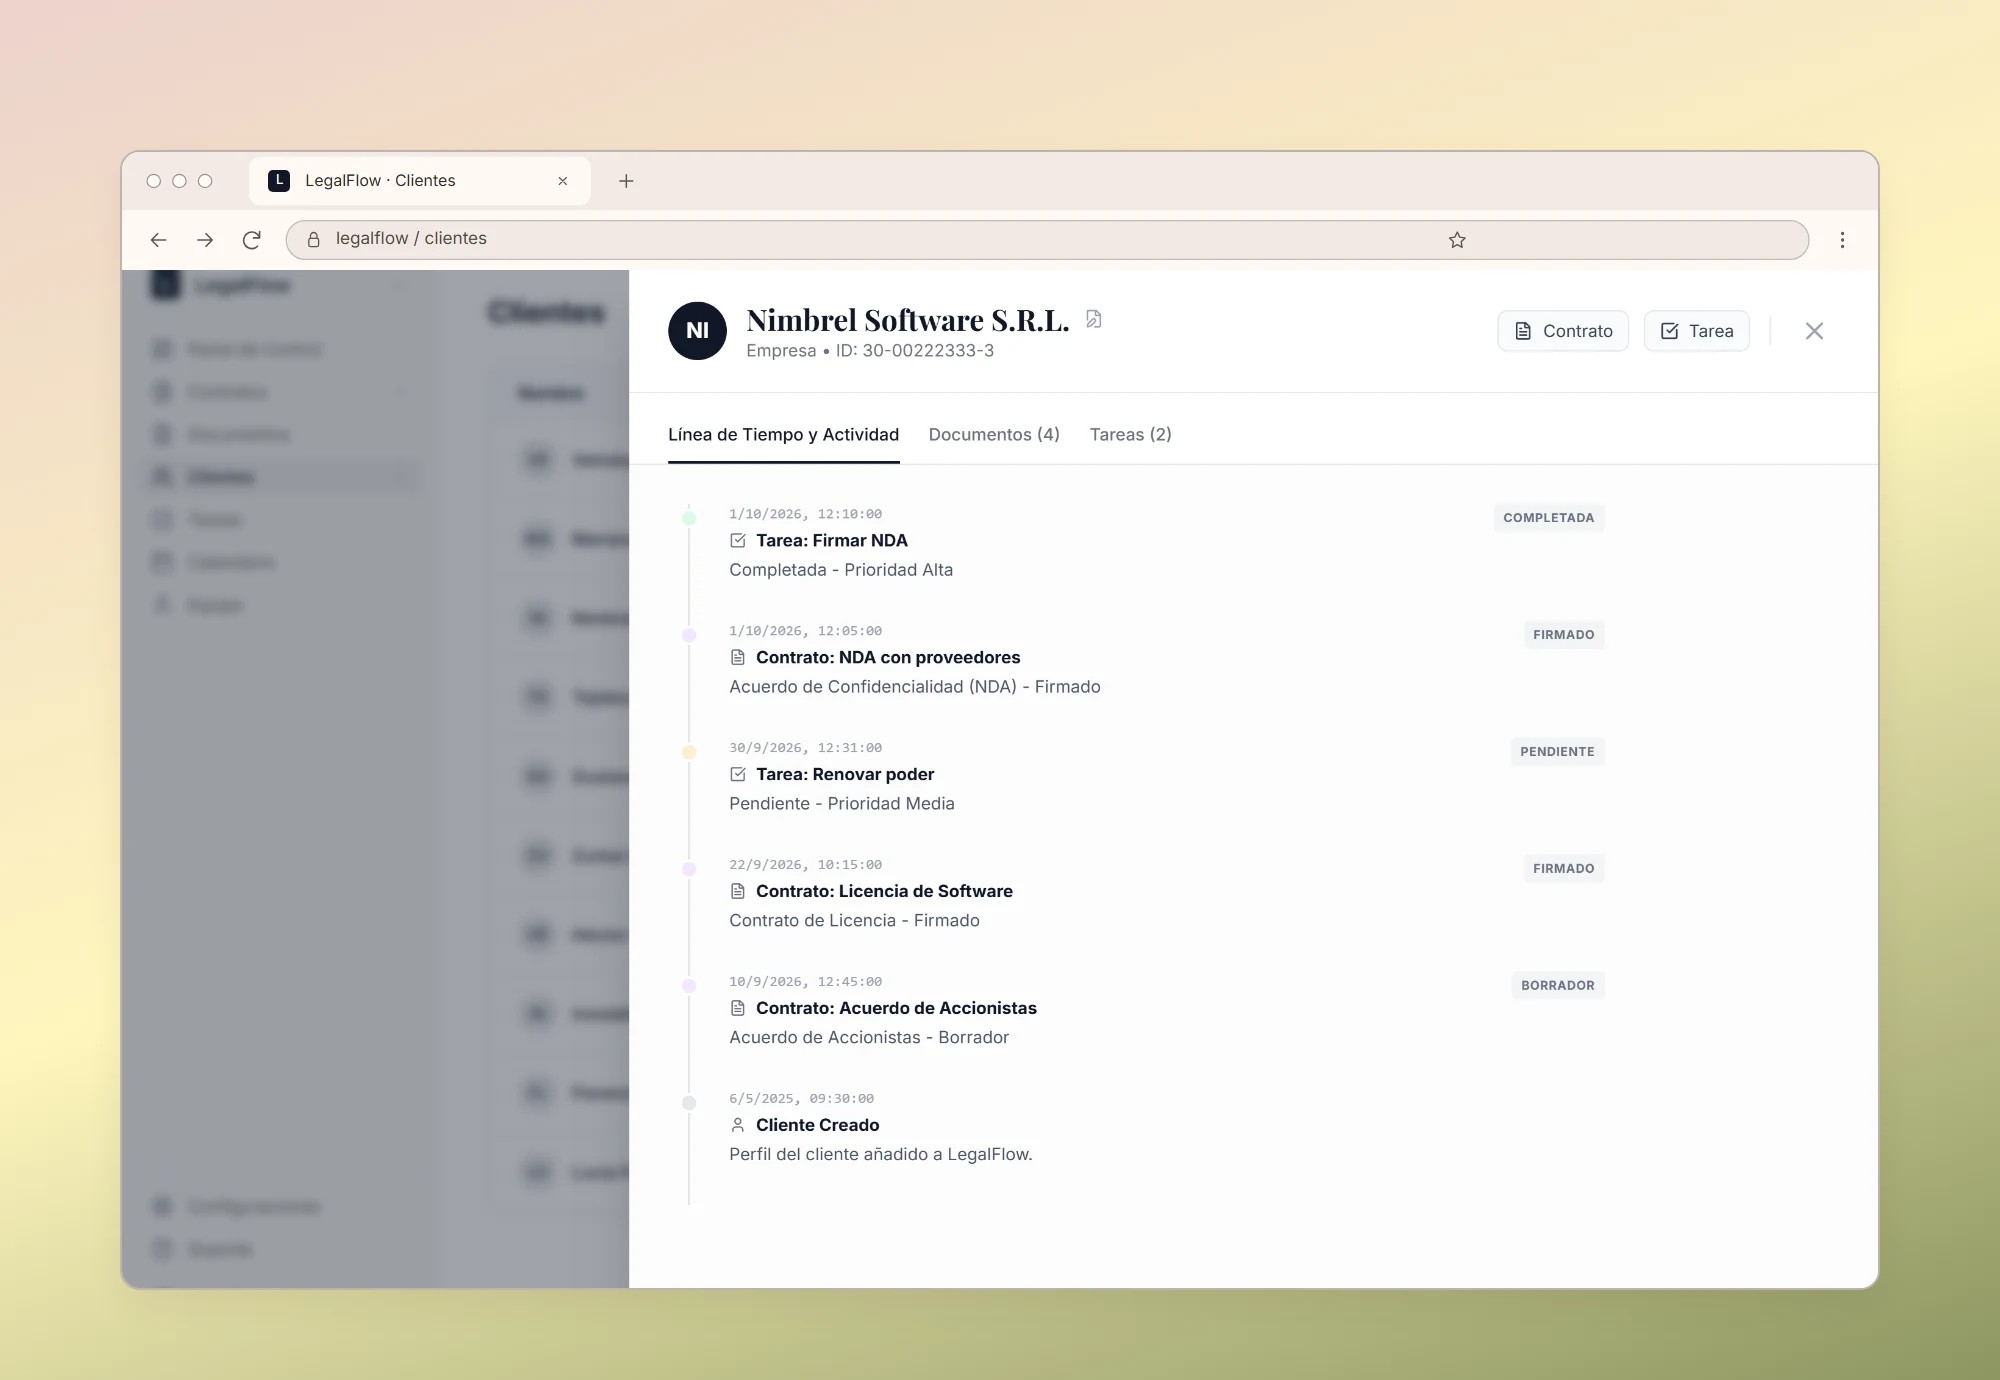Click the PENDIENTE status badge
Image resolution: width=2000 pixels, height=1380 pixels.
pyautogui.click(x=1557, y=752)
